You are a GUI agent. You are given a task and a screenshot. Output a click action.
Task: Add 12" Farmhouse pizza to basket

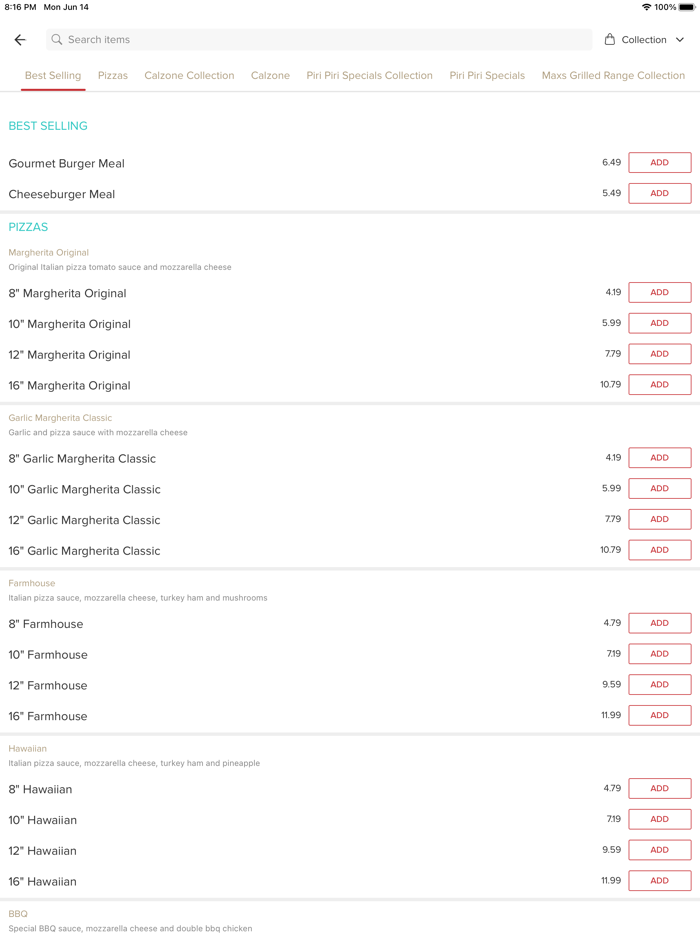(x=659, y=685)
